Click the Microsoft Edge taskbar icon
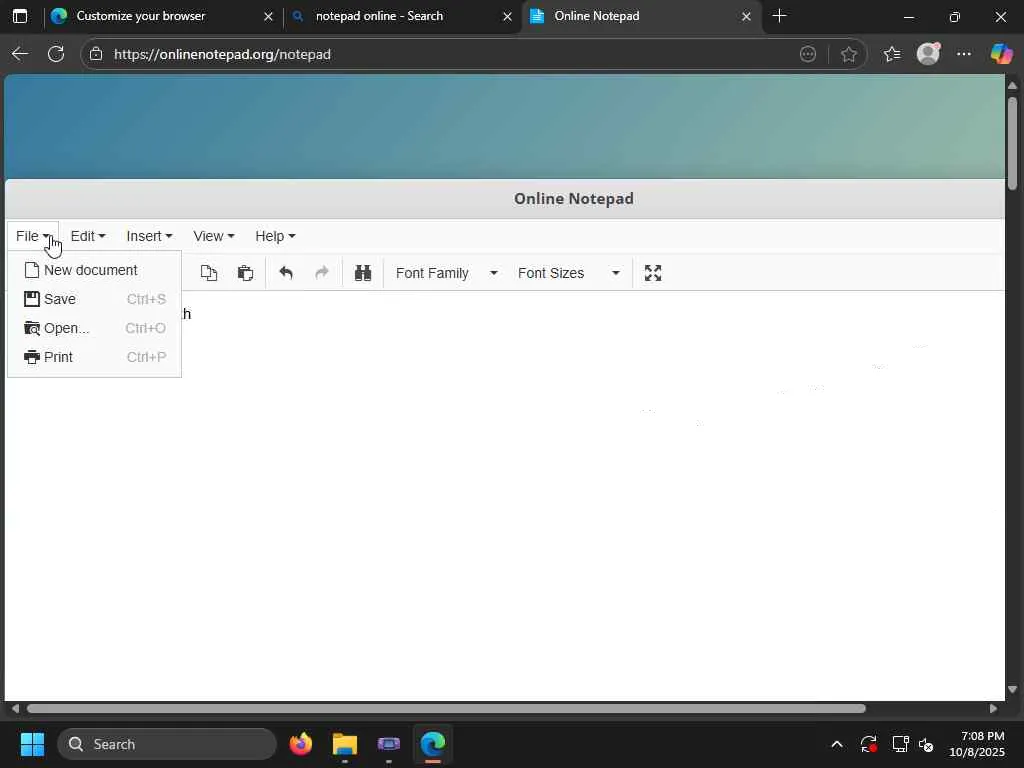1024x768 pixels. [x=432, y=744]
